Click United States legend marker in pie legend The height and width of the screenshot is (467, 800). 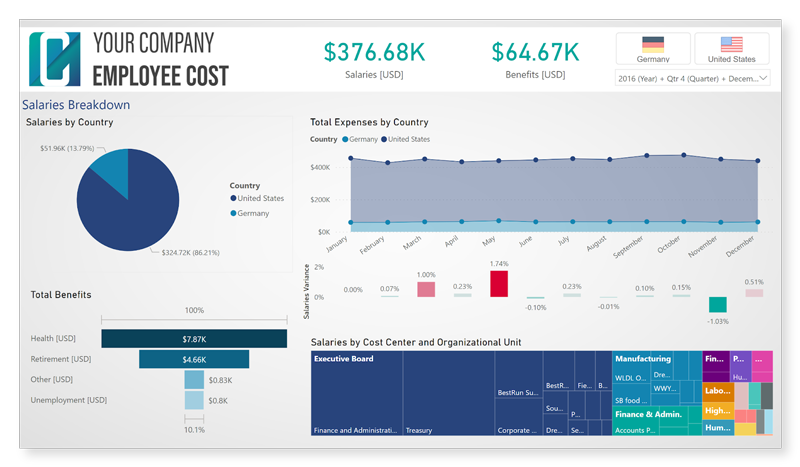tap(234, 199)
